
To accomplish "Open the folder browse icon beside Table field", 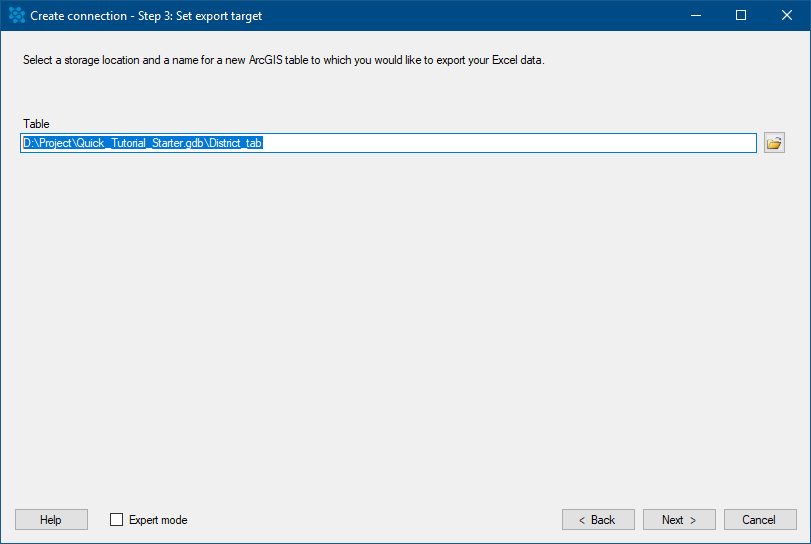I will click(x=774, y=143).
